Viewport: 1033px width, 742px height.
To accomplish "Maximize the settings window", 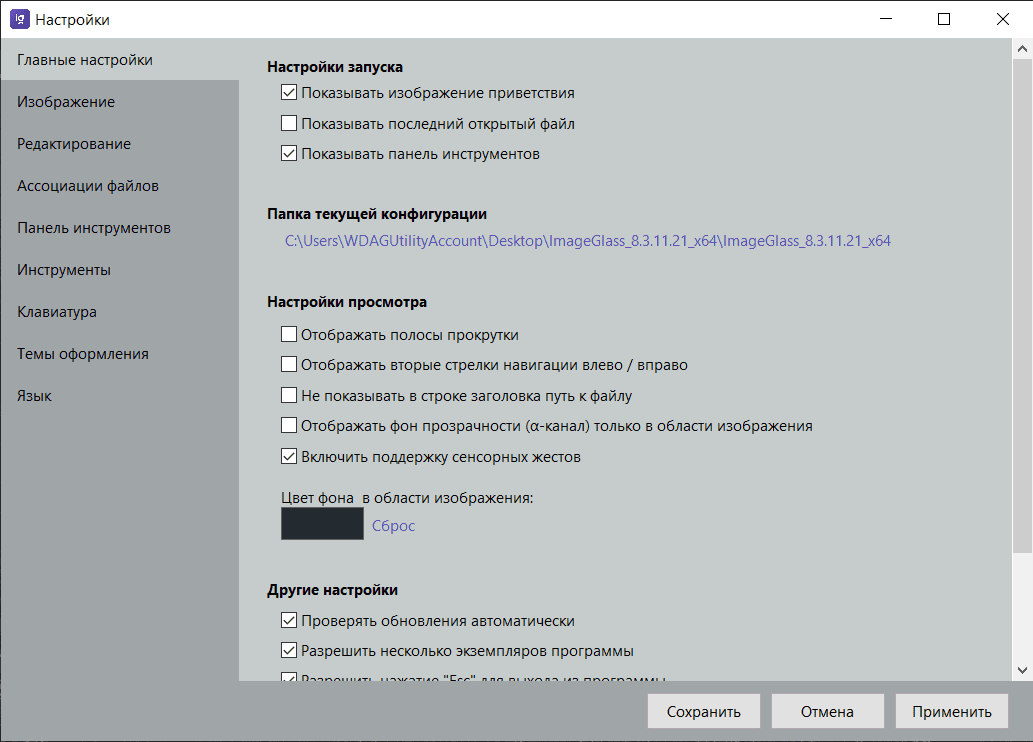I will (944, 19).
